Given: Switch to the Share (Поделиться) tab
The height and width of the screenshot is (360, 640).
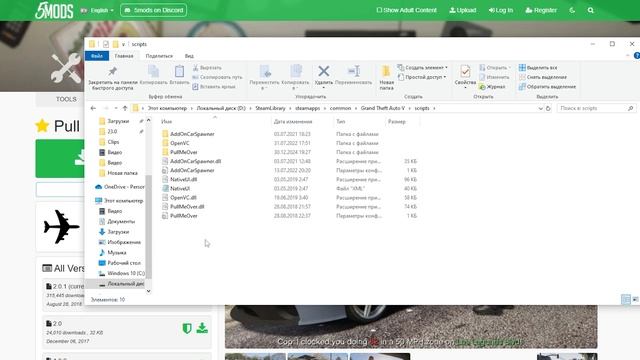Looking at the screenshot, I should 159,56.
